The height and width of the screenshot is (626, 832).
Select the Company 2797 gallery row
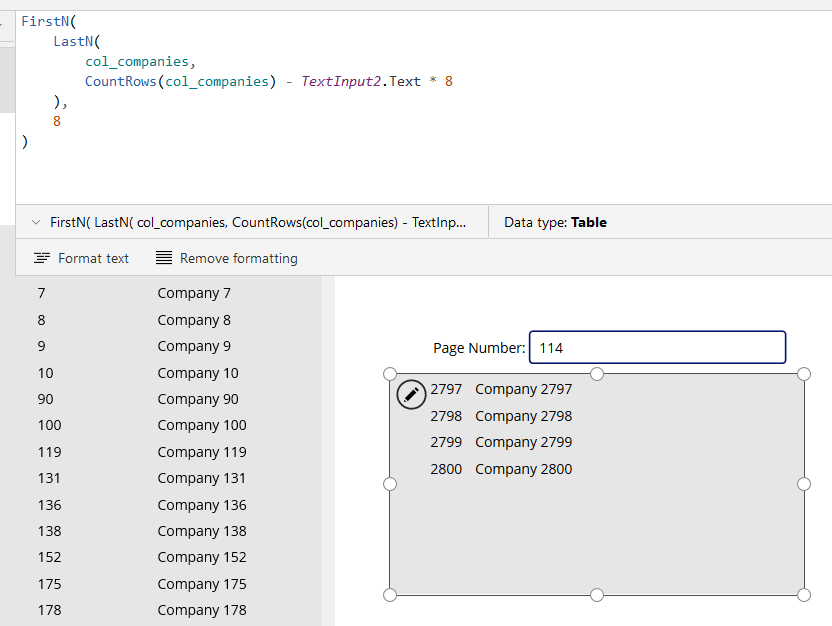point(523,389)
